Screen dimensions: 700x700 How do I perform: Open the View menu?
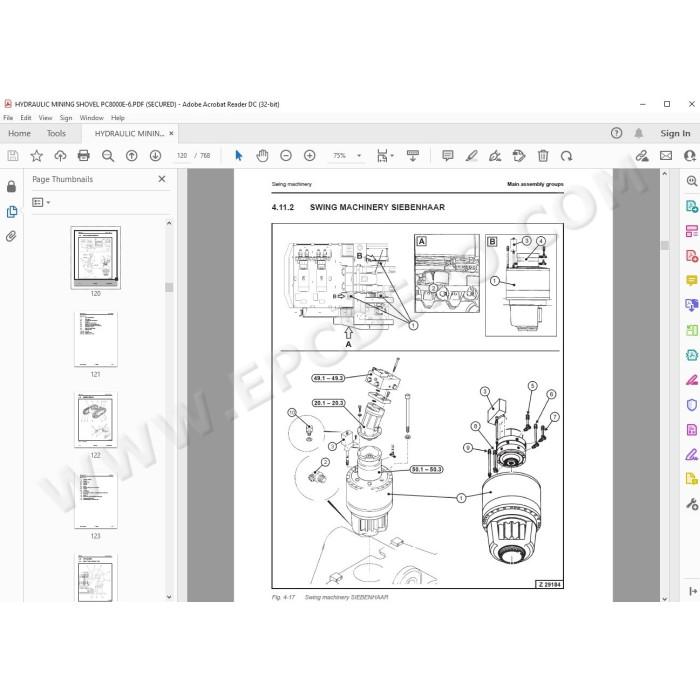pyautogui.click(x=46, y=118)
